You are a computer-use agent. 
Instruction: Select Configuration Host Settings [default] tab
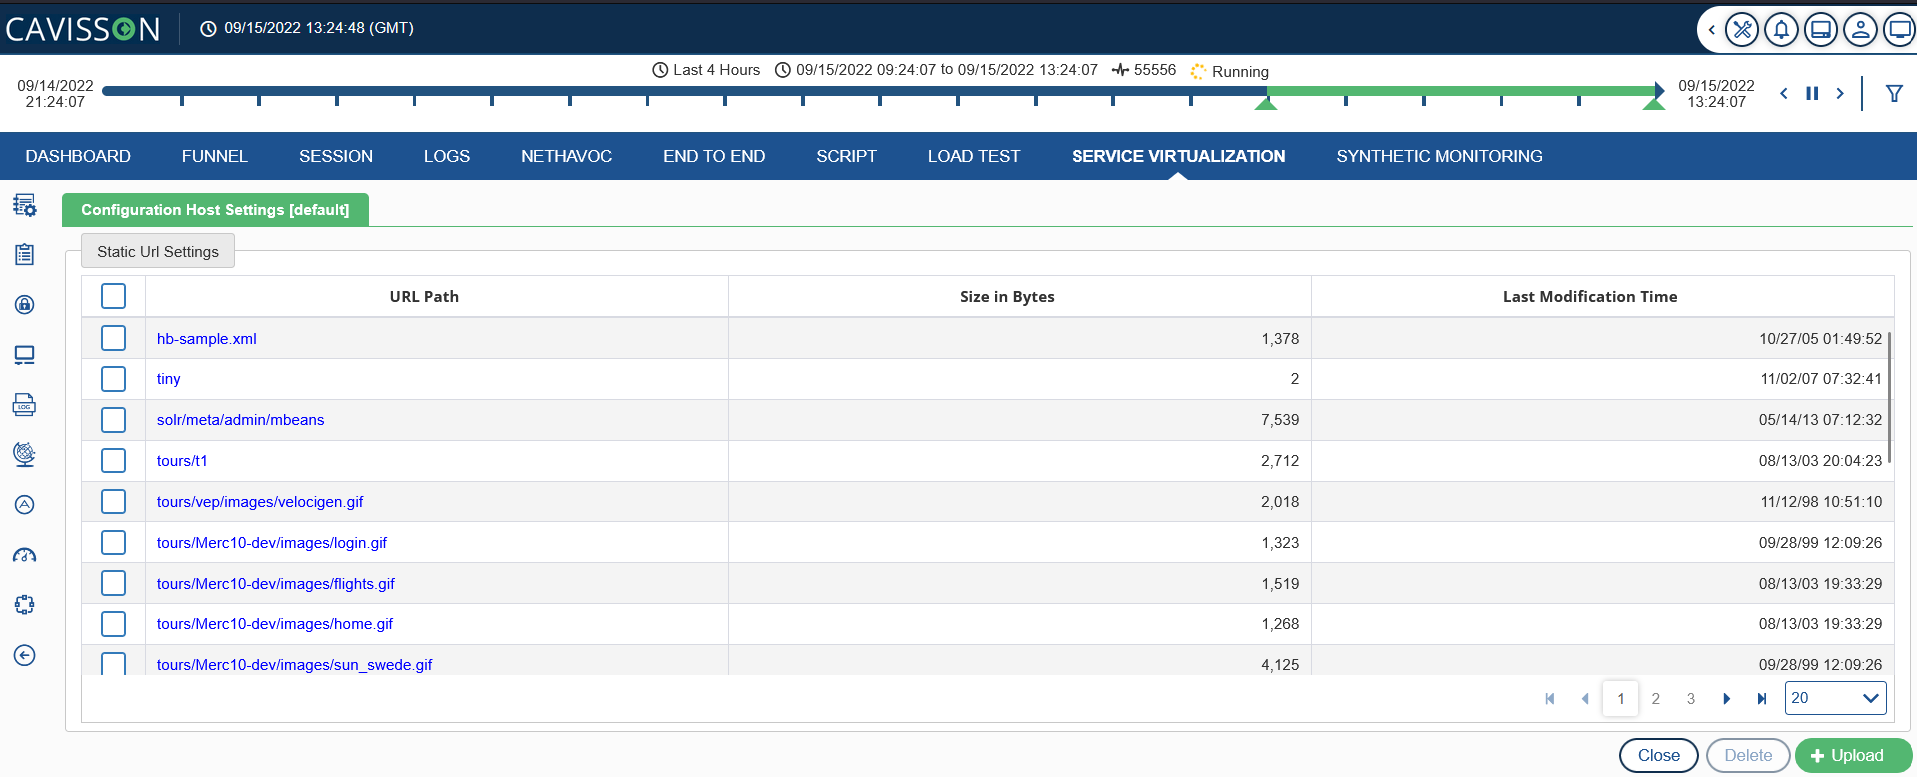click(215, 210)
